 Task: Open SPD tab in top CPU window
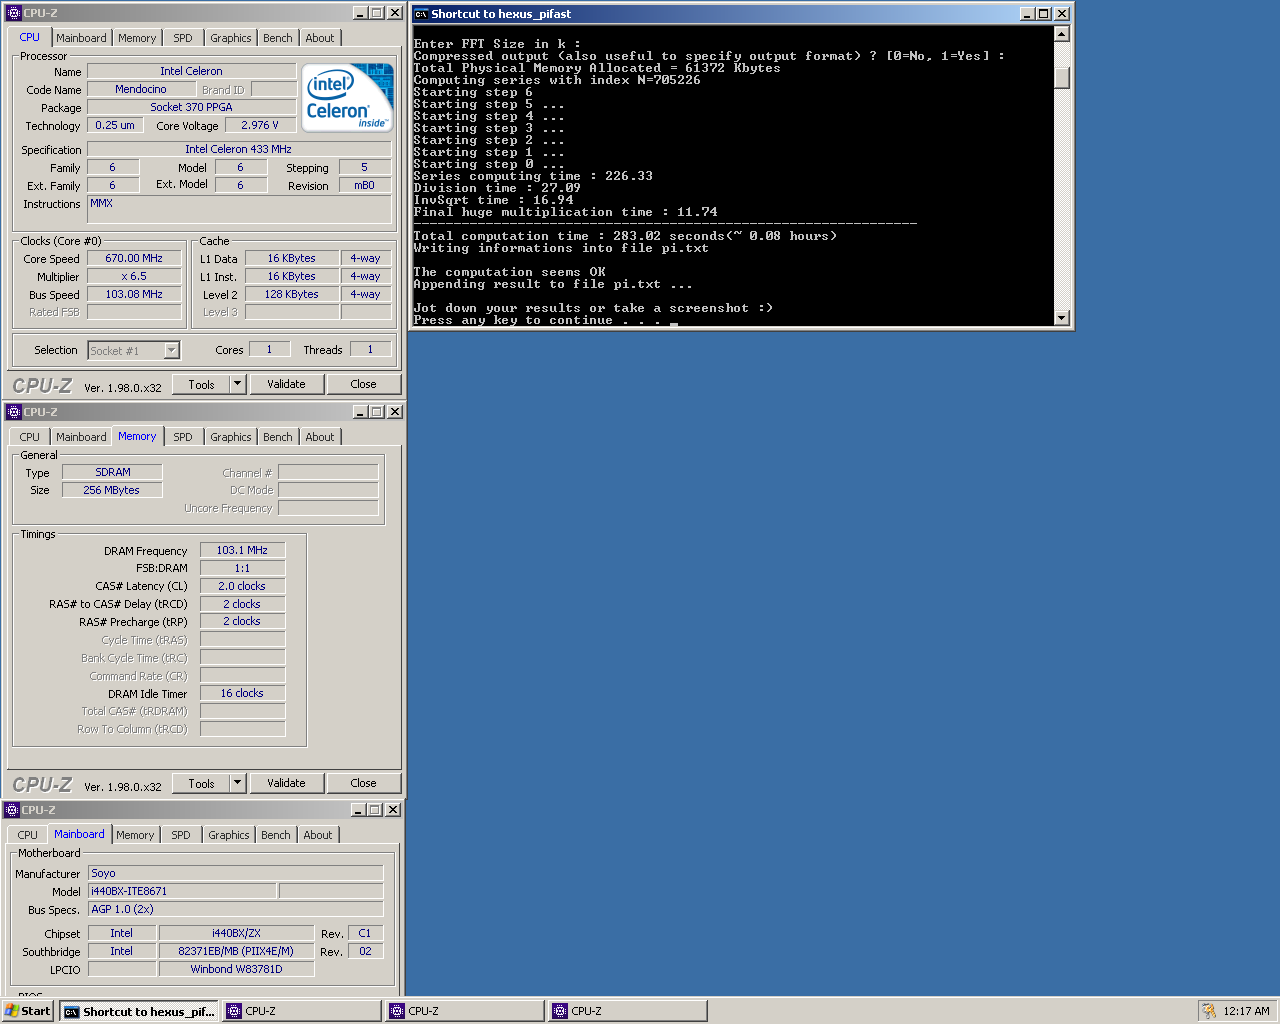click(183, 38)
